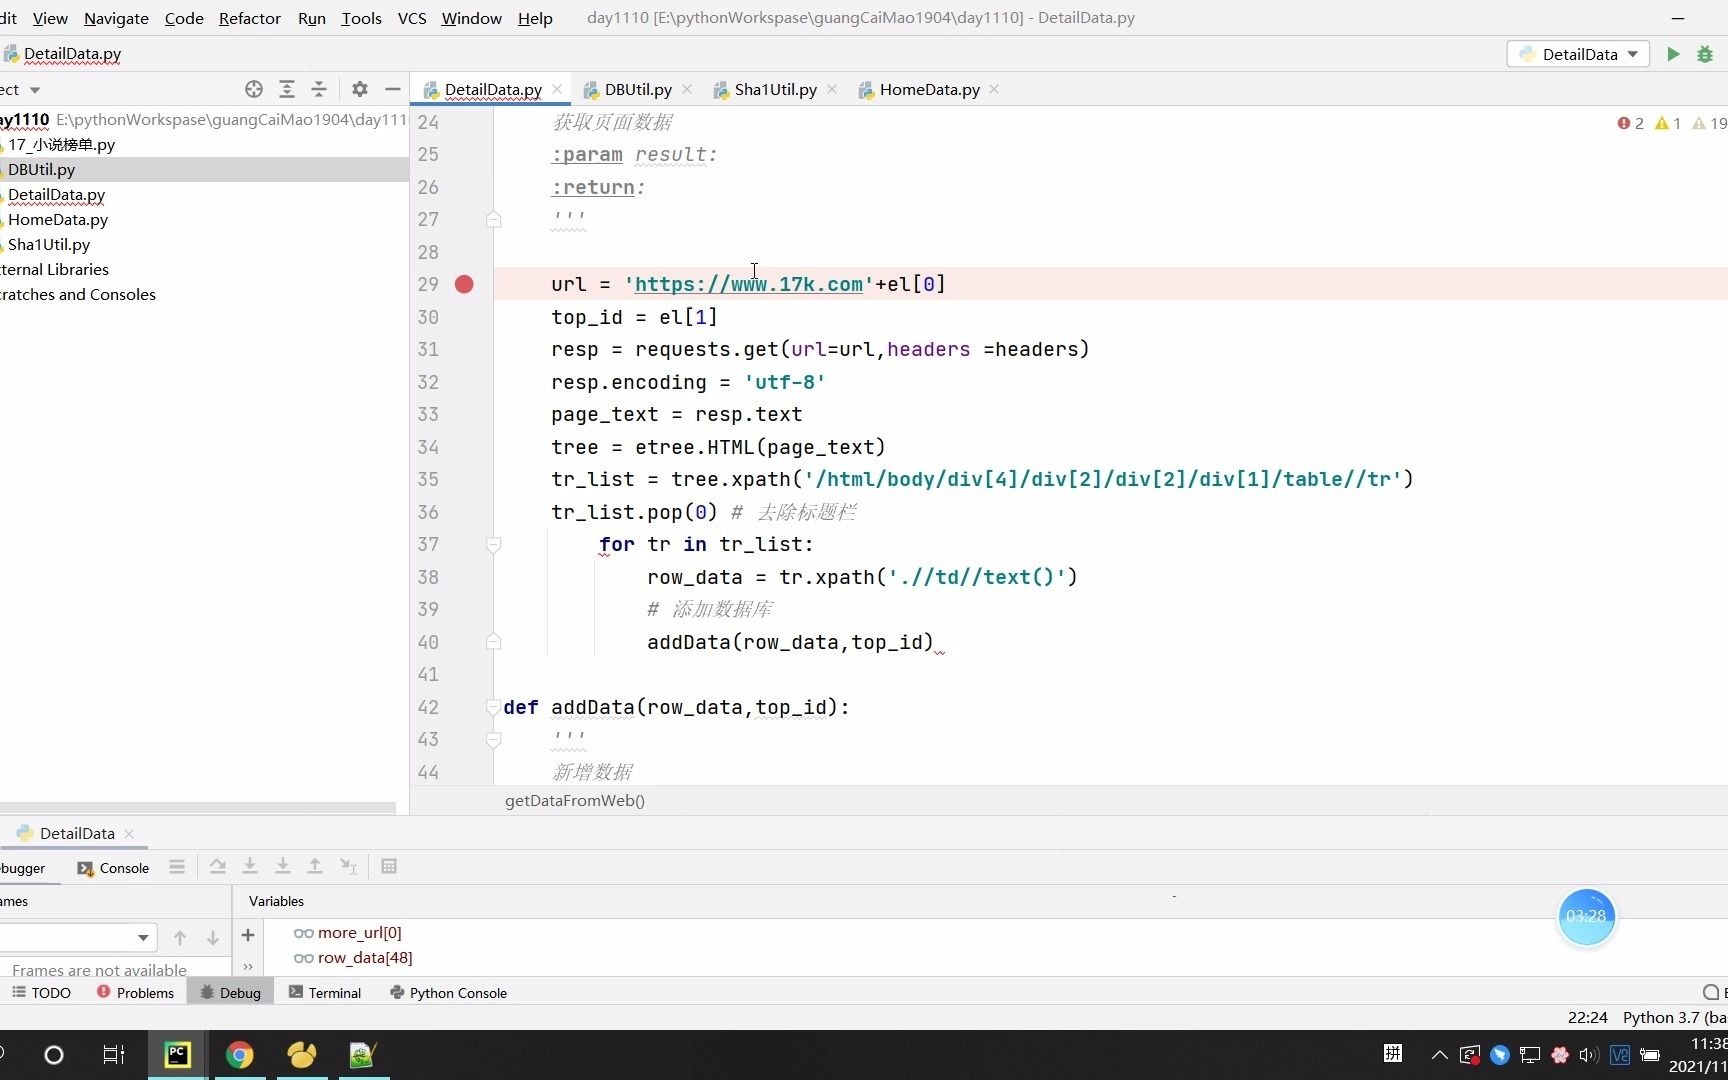This screenshot has width=1728, height=1080.
Task: Click Python 3.7 interpreter in status bar
Action: click(x=1674, y=1017)
